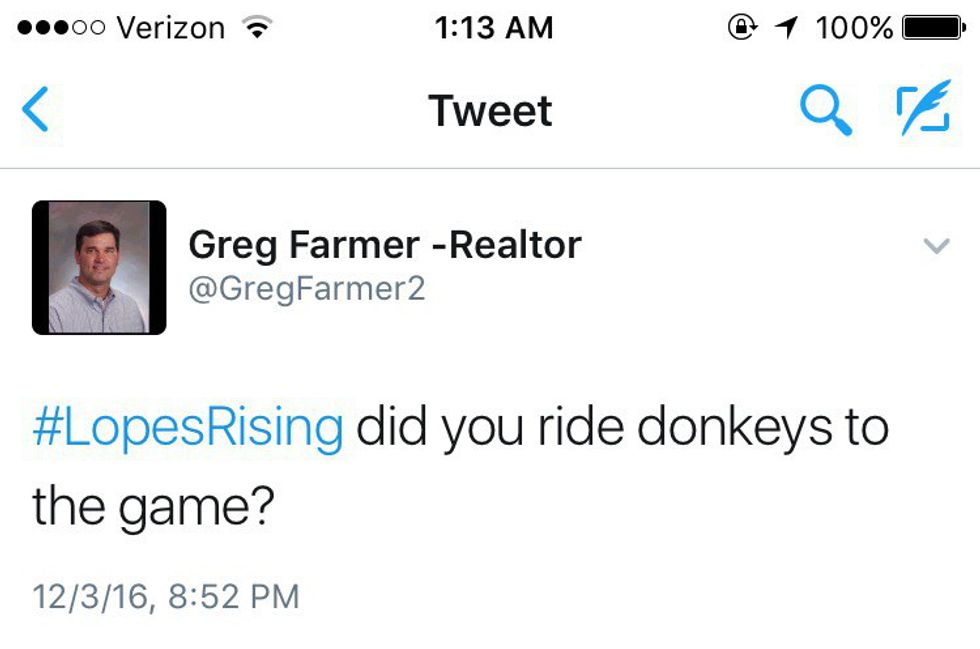Tap the location services arrow icon
Image resolution: width=980 pixels, height=649 pixels.
(788, 28)
